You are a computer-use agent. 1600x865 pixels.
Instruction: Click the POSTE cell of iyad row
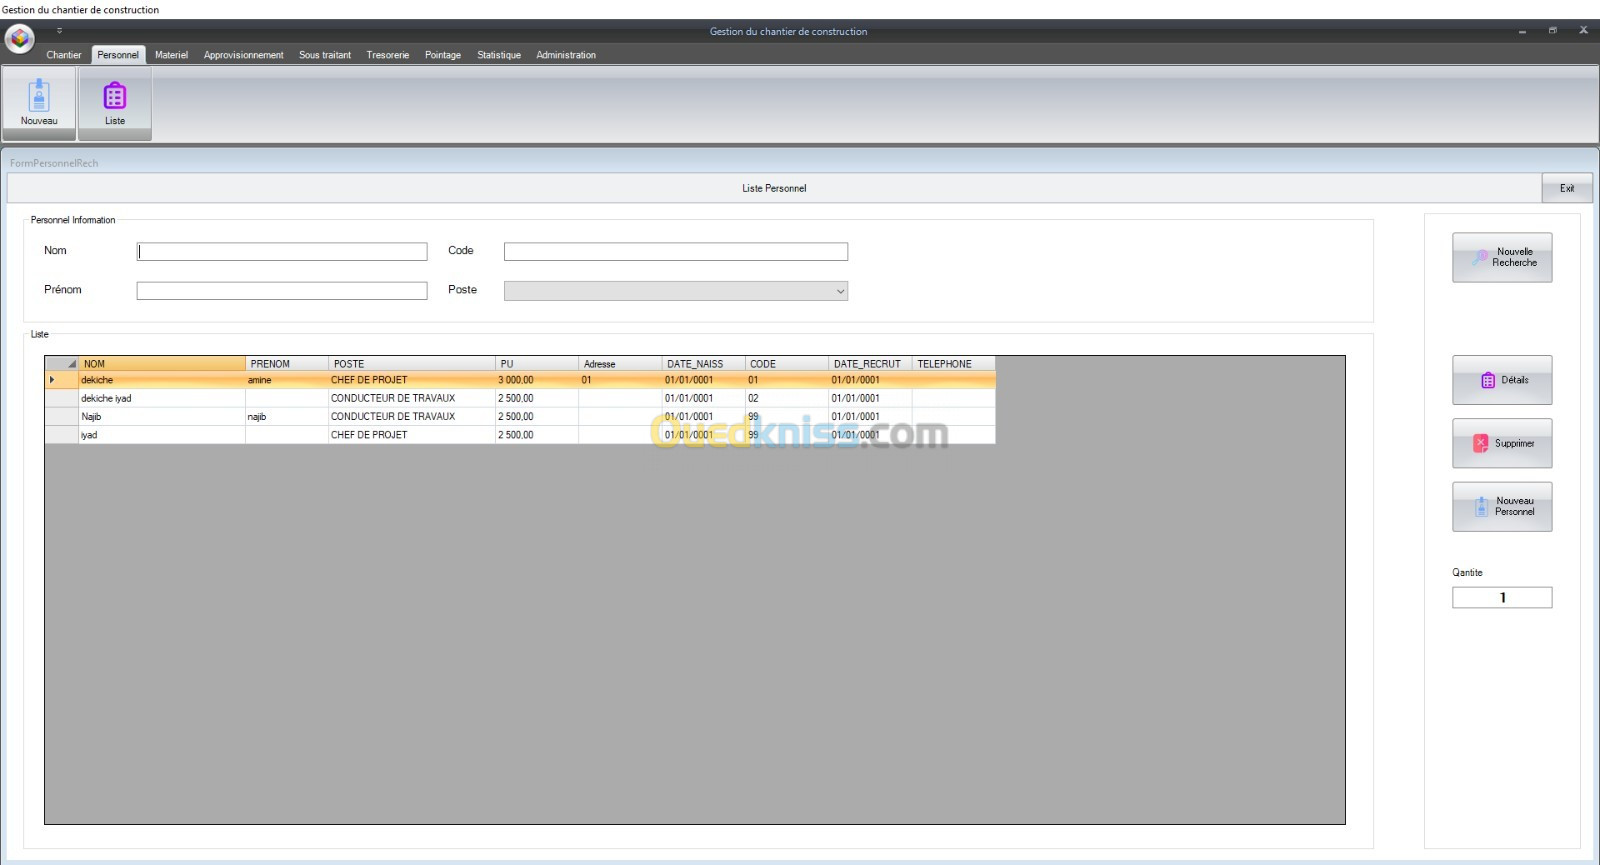pos(412,435)
